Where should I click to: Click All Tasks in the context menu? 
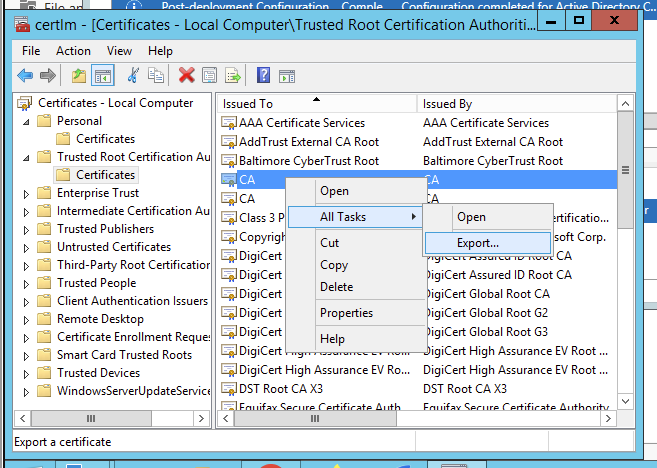click(x=355, y=217)
